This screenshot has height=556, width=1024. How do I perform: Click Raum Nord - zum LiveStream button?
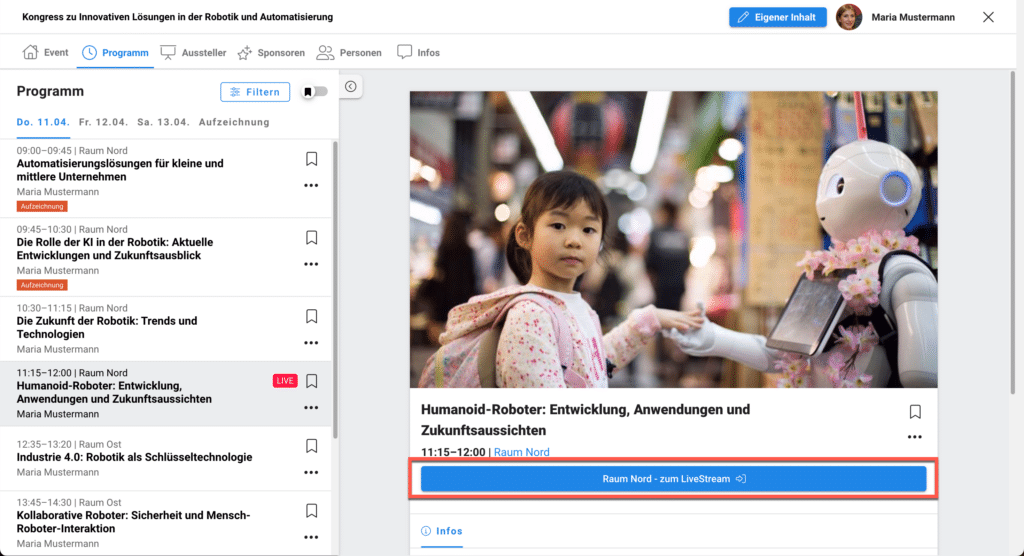[673, 479]
